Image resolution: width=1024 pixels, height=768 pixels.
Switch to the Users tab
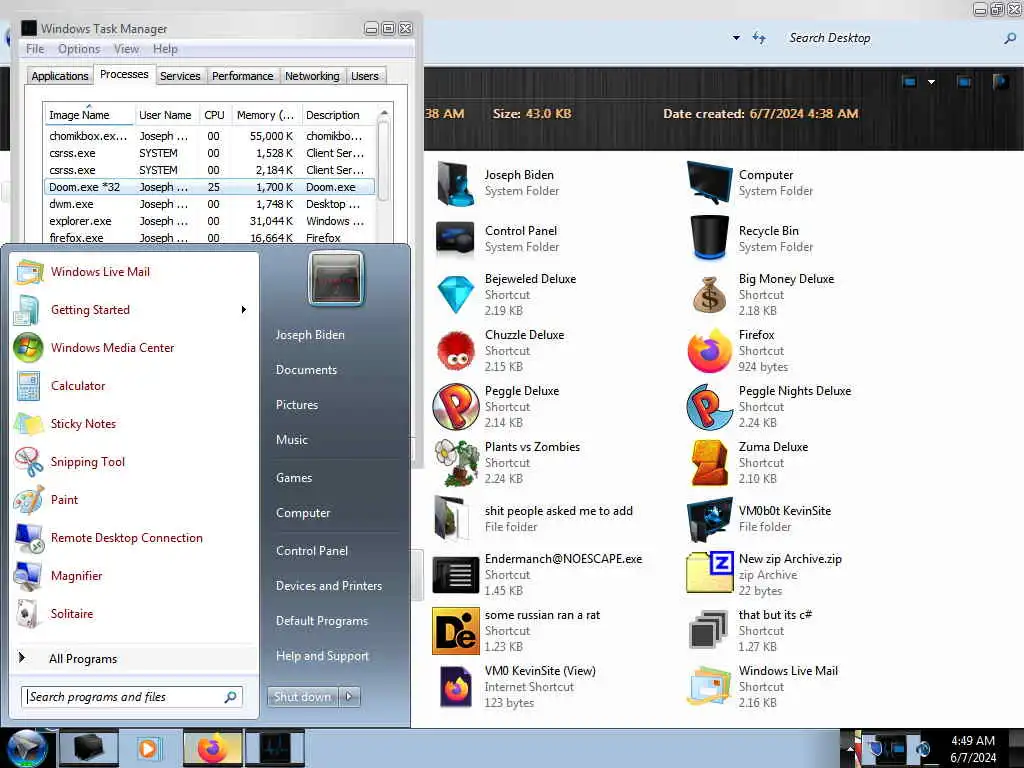coord(364,76)
